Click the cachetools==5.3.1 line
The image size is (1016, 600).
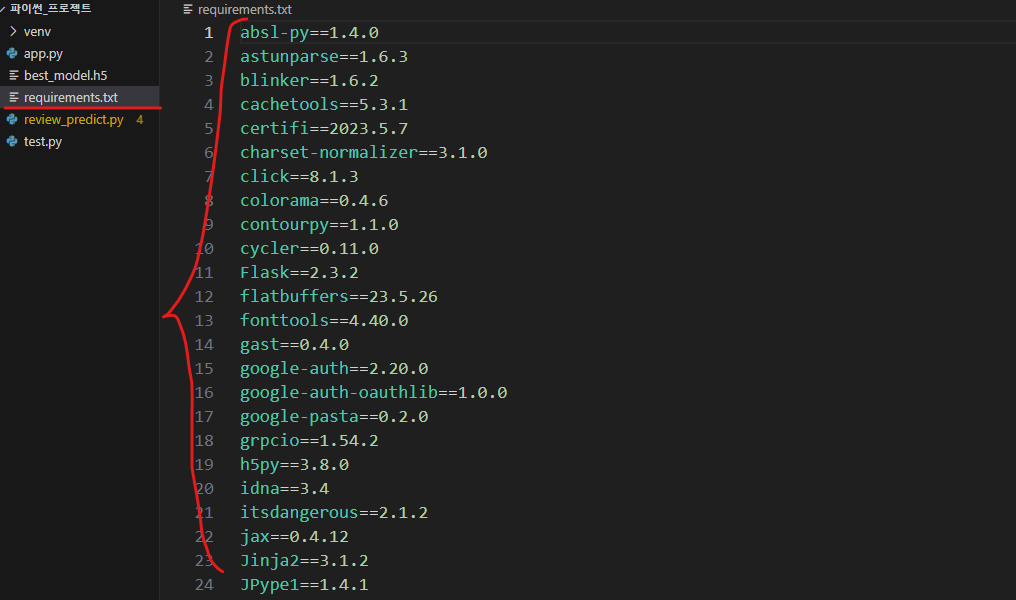[324, 104]
